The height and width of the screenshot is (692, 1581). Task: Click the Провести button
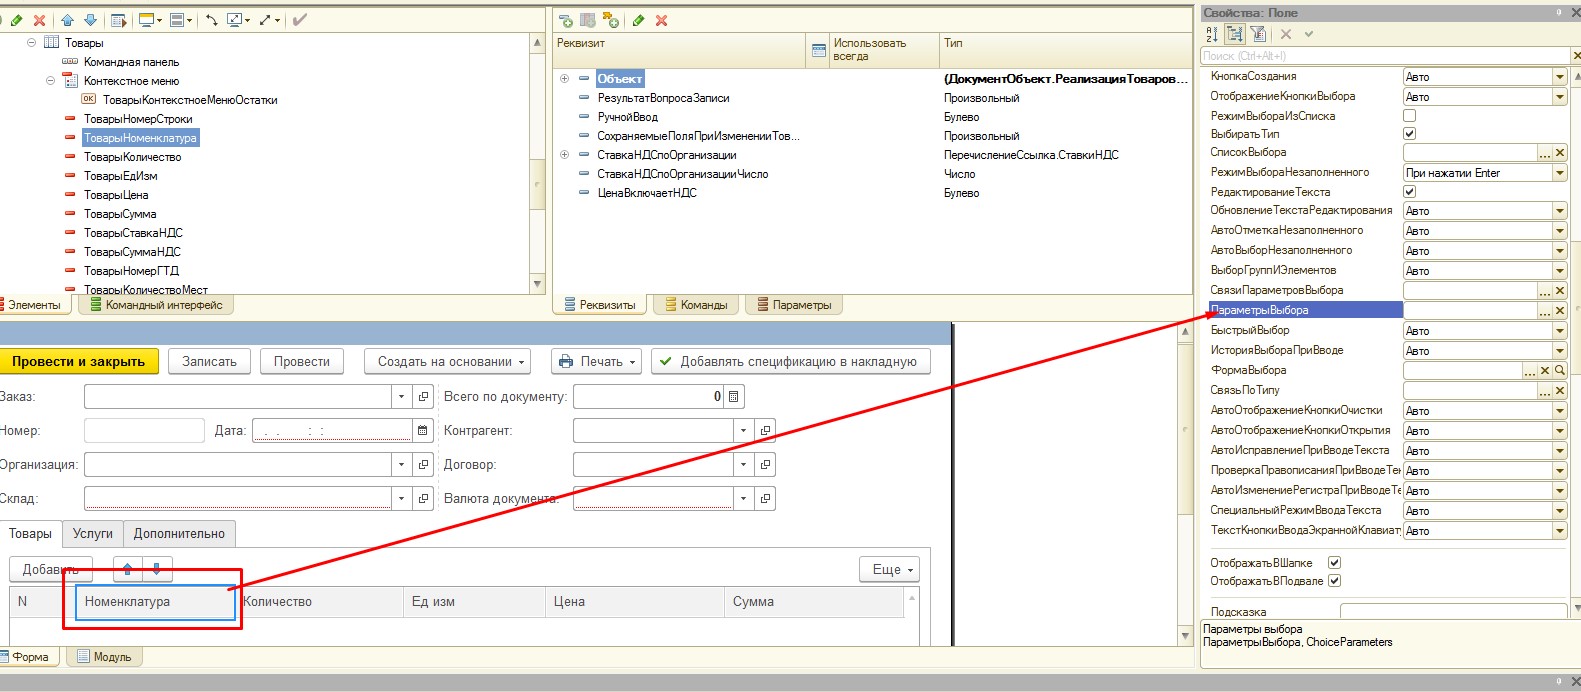(x=302, y=362)
